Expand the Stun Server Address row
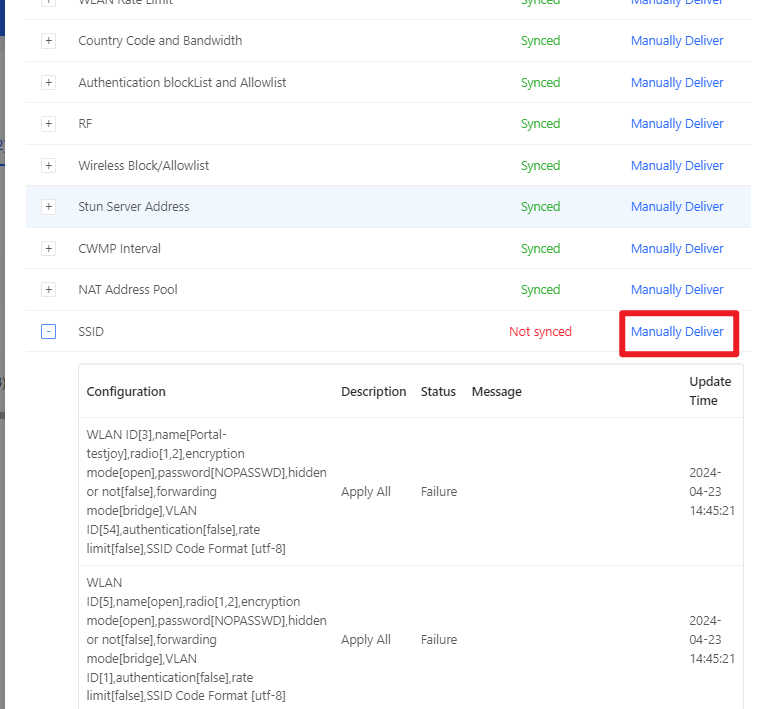 pos(48,207)
